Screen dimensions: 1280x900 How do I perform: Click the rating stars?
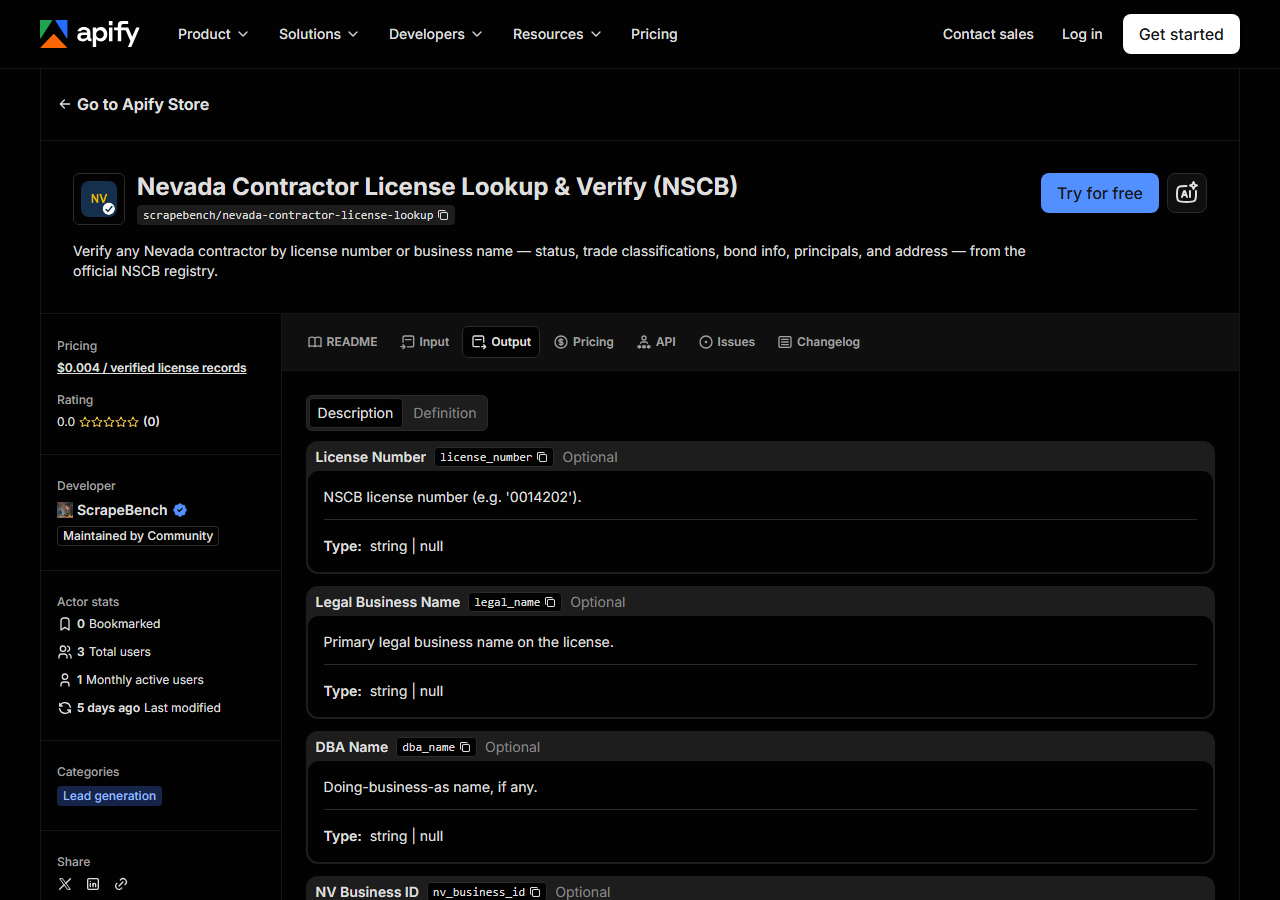pyautogui.click(x=109, y=422)
